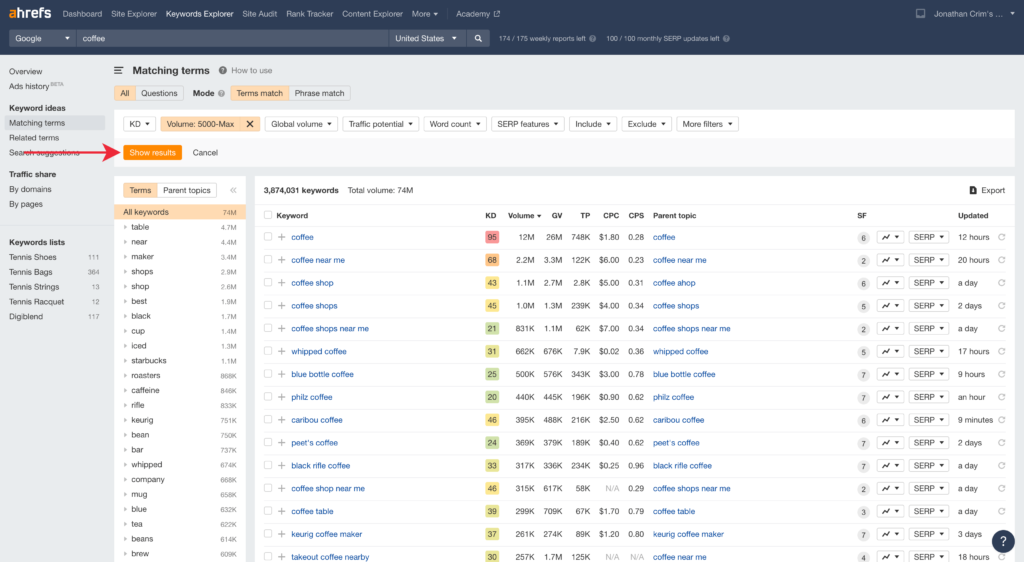Screen dimensions: 1024x562
Task: Collapse the terms panel with double chevron
Action: [x=233, y=191]
